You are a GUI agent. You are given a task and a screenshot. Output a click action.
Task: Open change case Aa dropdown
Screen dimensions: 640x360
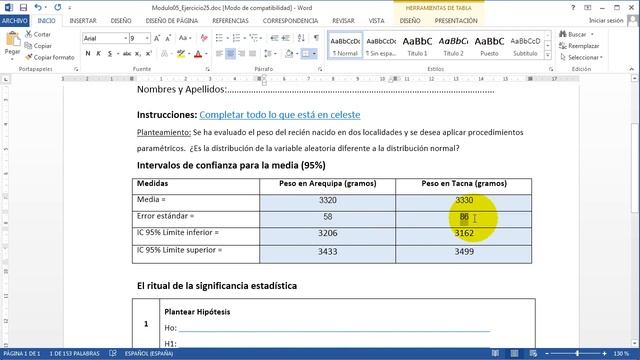[x=185, y=38]
